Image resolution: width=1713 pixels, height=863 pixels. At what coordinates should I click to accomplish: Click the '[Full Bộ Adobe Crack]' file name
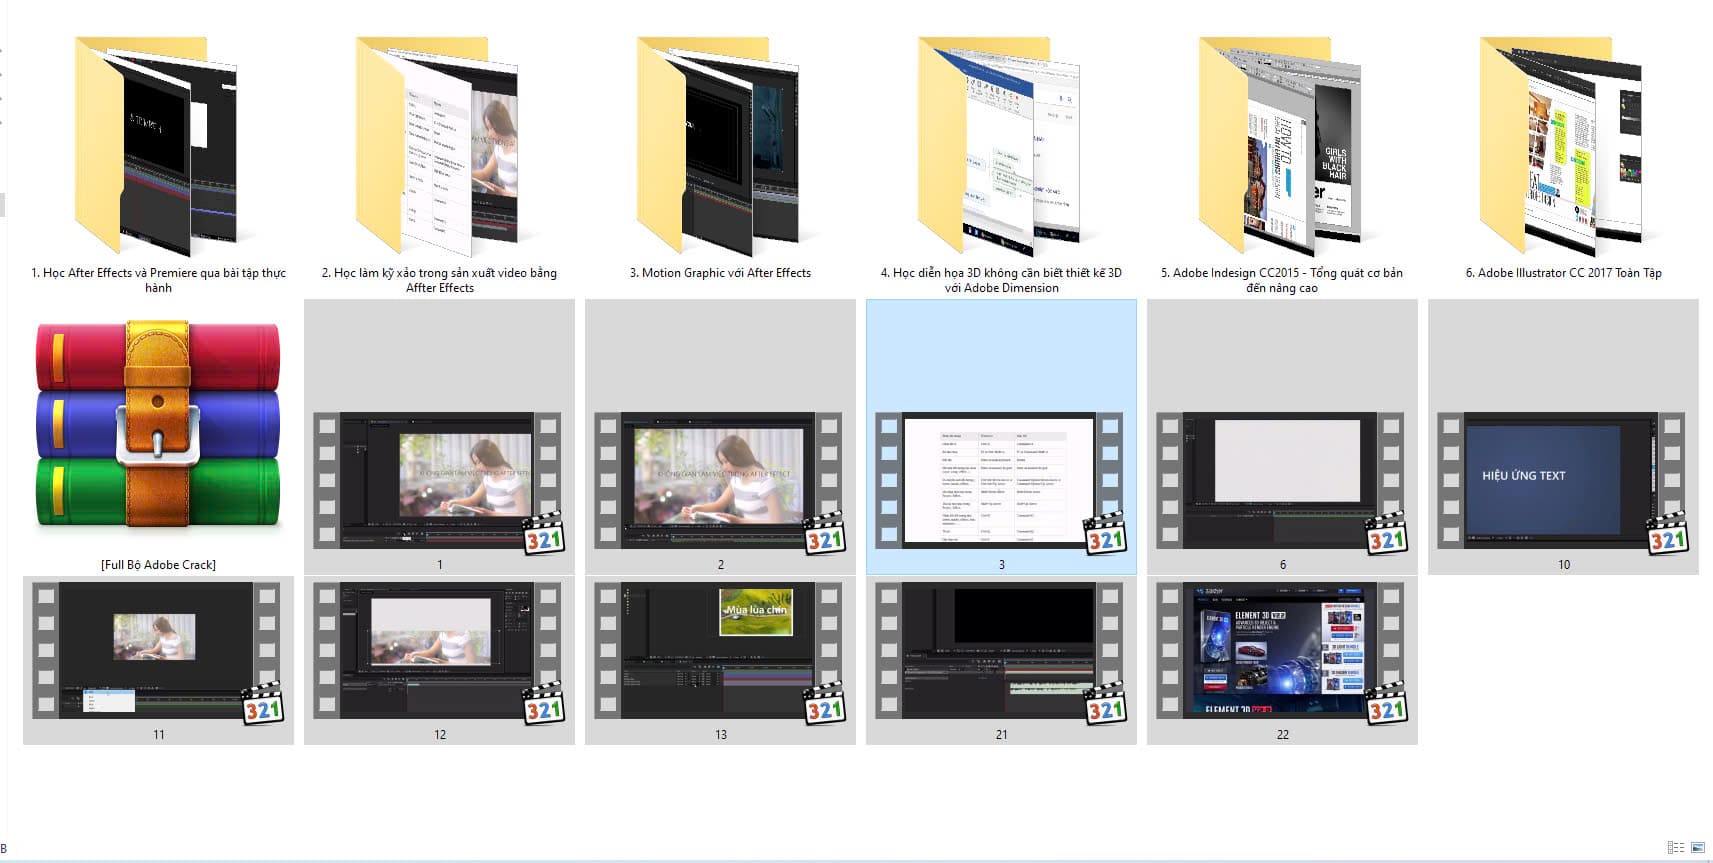pos(158,565)
